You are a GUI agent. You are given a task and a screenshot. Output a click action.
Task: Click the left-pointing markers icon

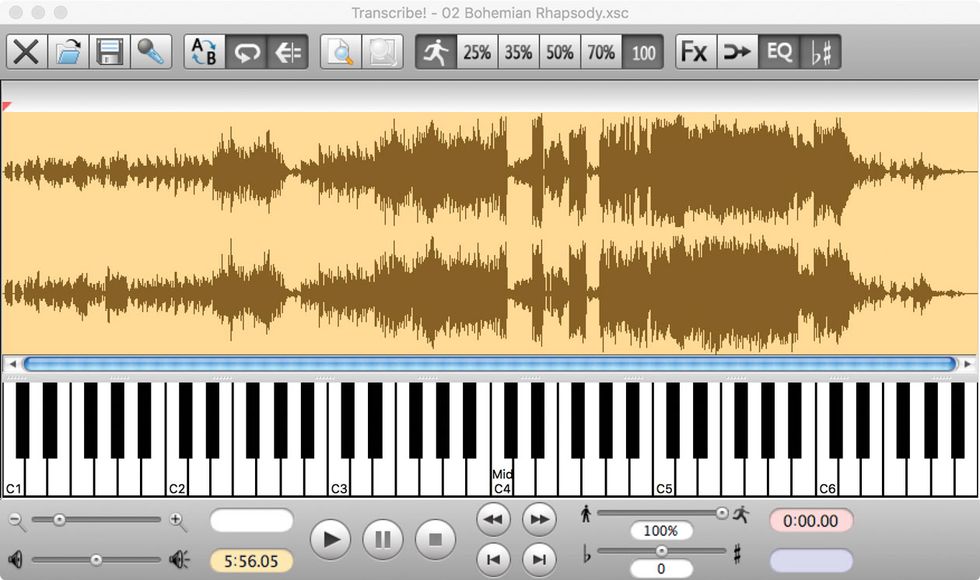coord(288,52)
